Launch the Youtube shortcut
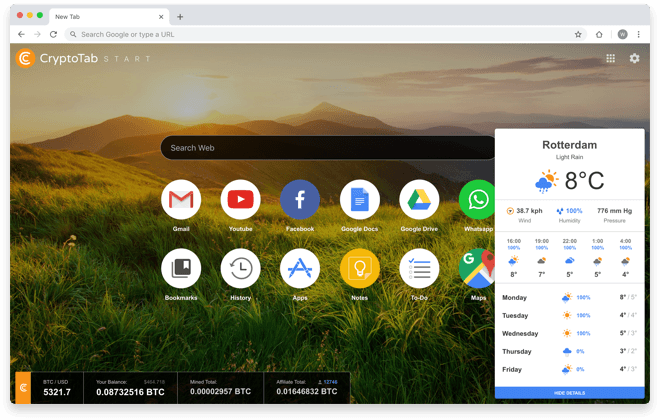660x420 pixels. point(240,200)
